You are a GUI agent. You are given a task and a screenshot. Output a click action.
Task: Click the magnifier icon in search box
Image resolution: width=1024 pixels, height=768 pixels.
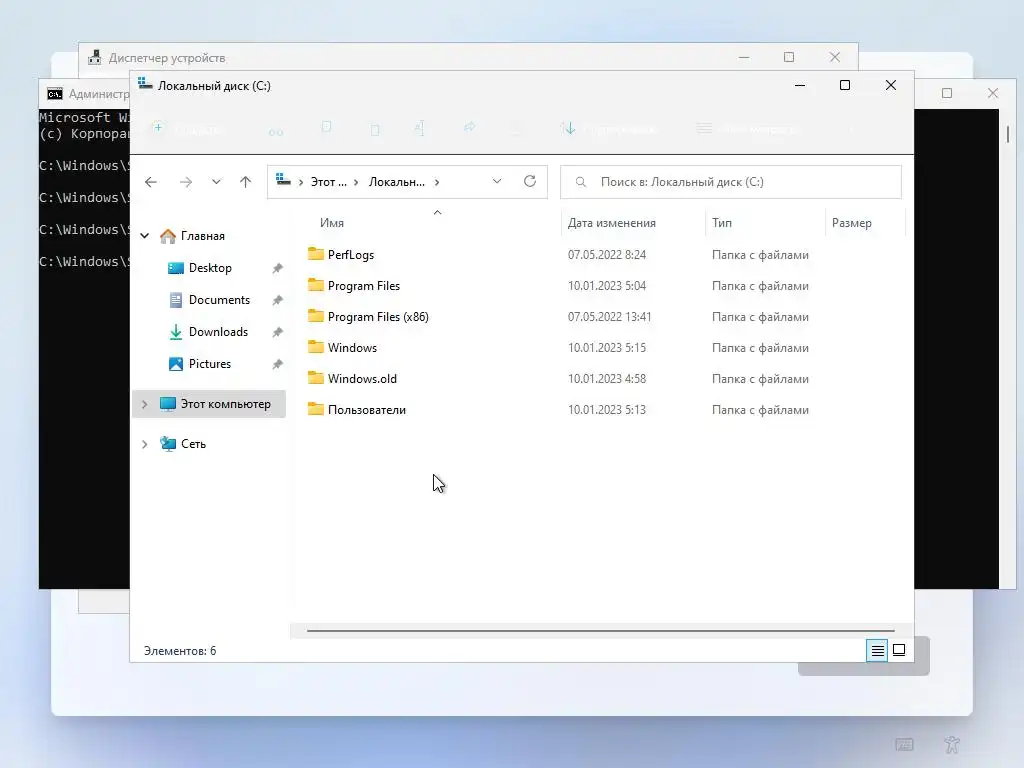coord(581,182)
